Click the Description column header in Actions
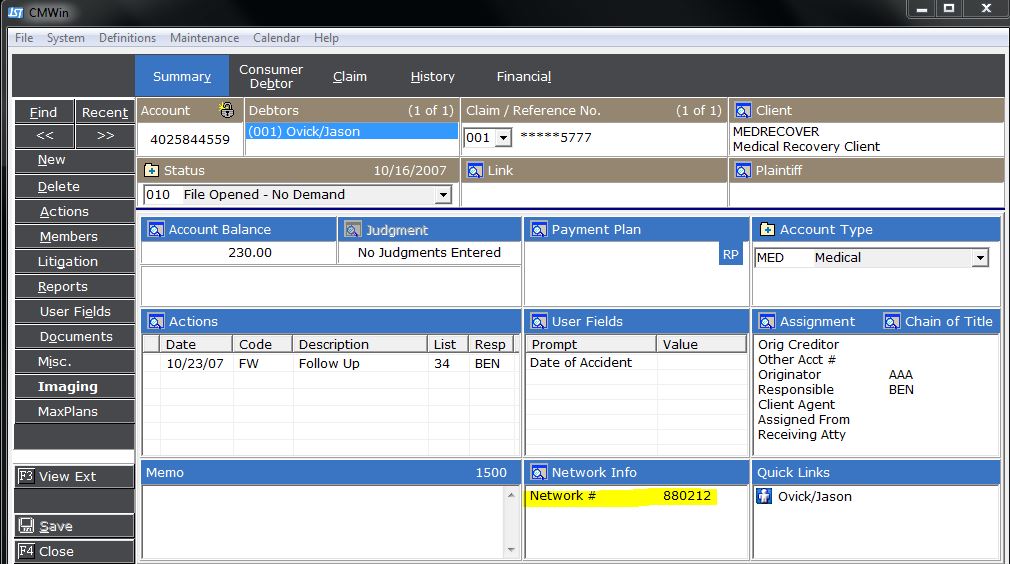The width and height of the screenshot is (1010, 564). [360, 344]
